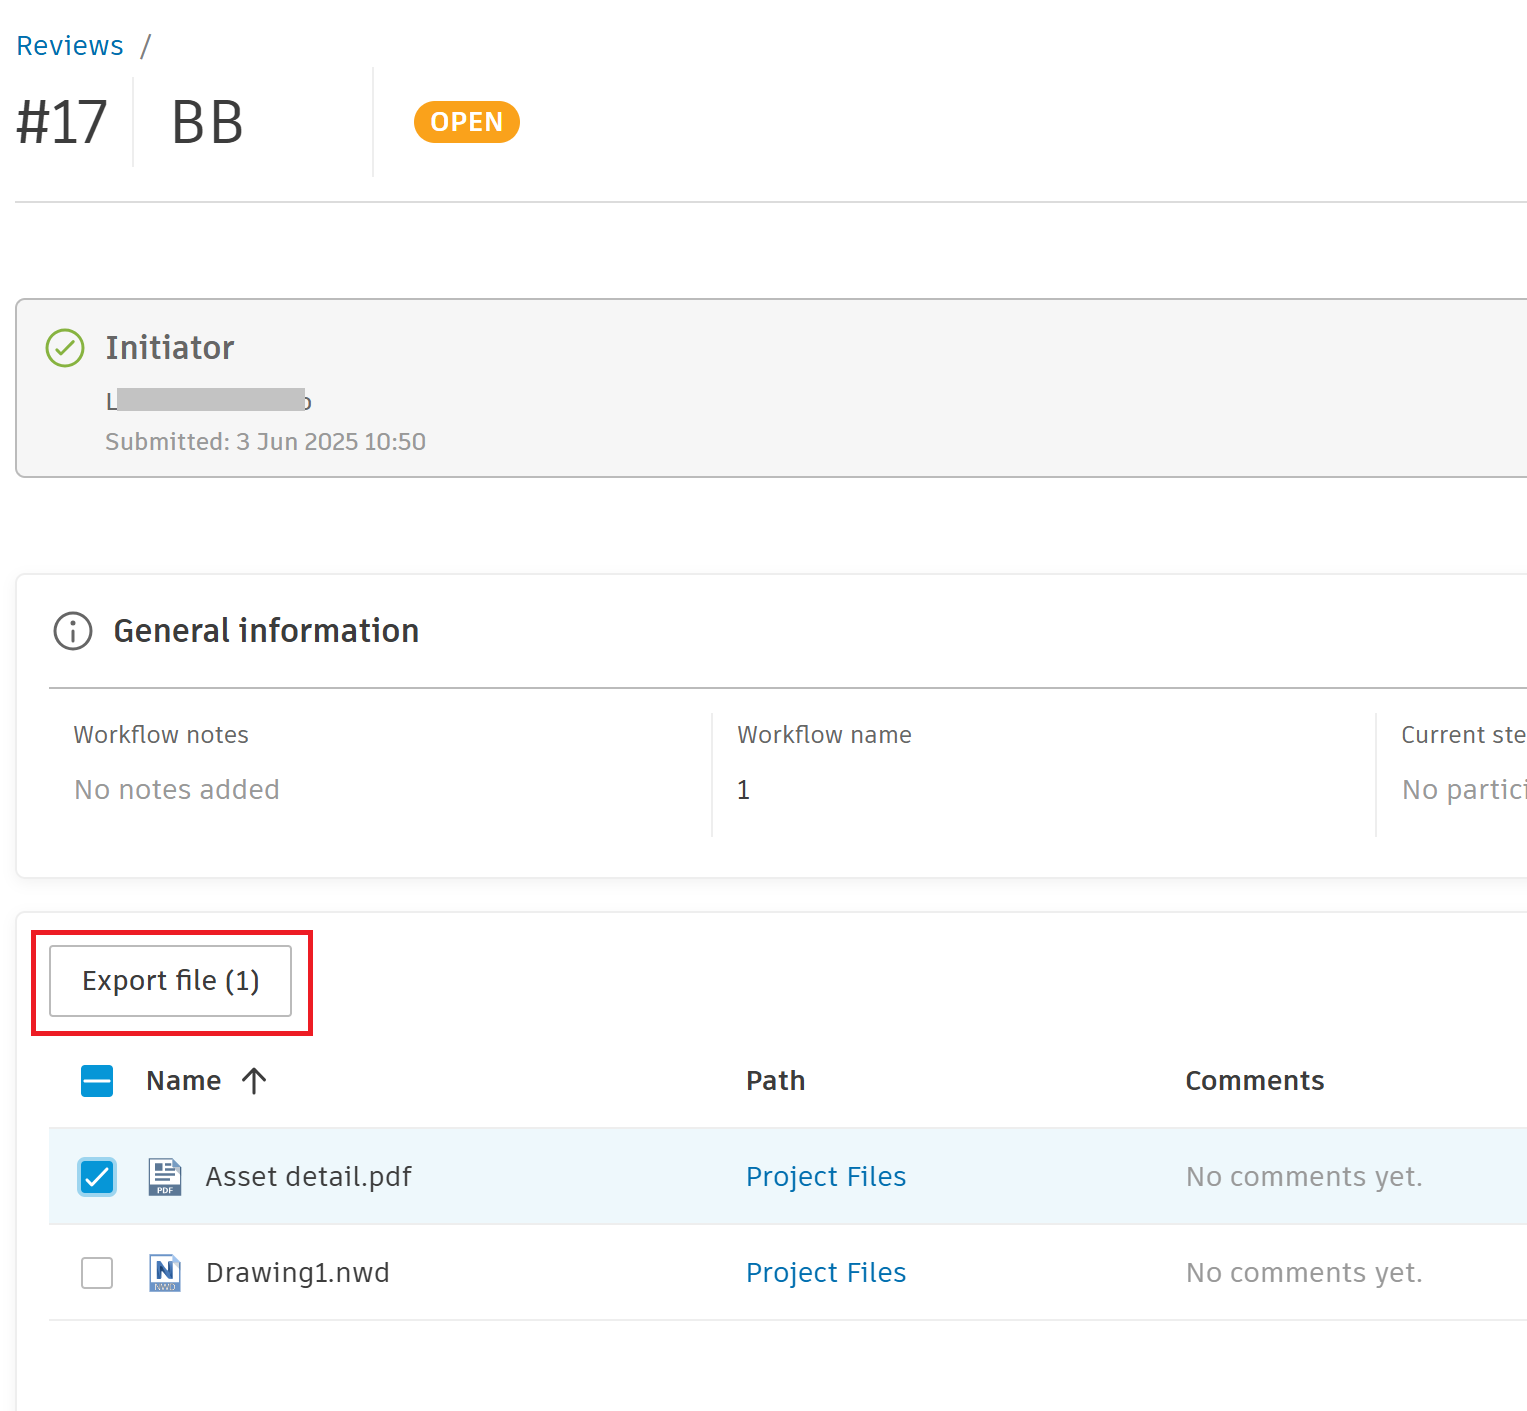Viewport: 1527px width, 1411px height.
Task: Click the Initiator green checkmark icon
Action: [65, 348]
